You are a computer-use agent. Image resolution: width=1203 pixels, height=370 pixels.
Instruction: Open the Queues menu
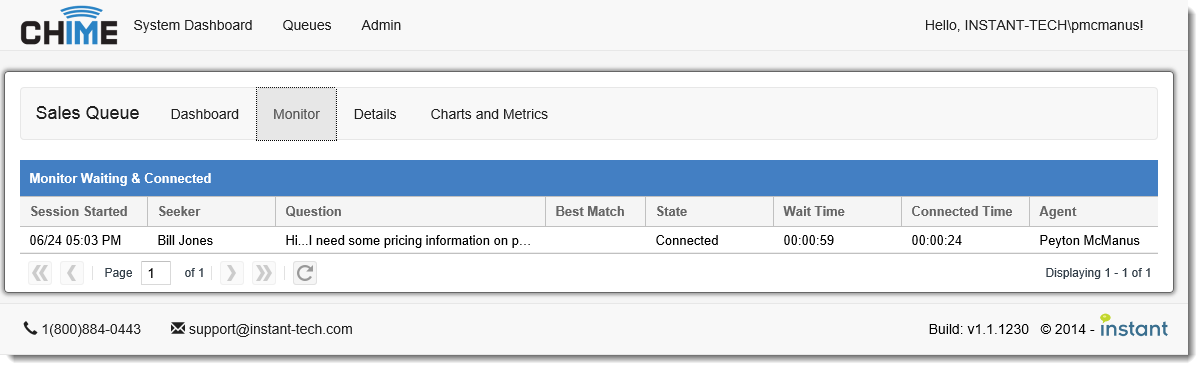pyautogui.click(x=307, y=25)
